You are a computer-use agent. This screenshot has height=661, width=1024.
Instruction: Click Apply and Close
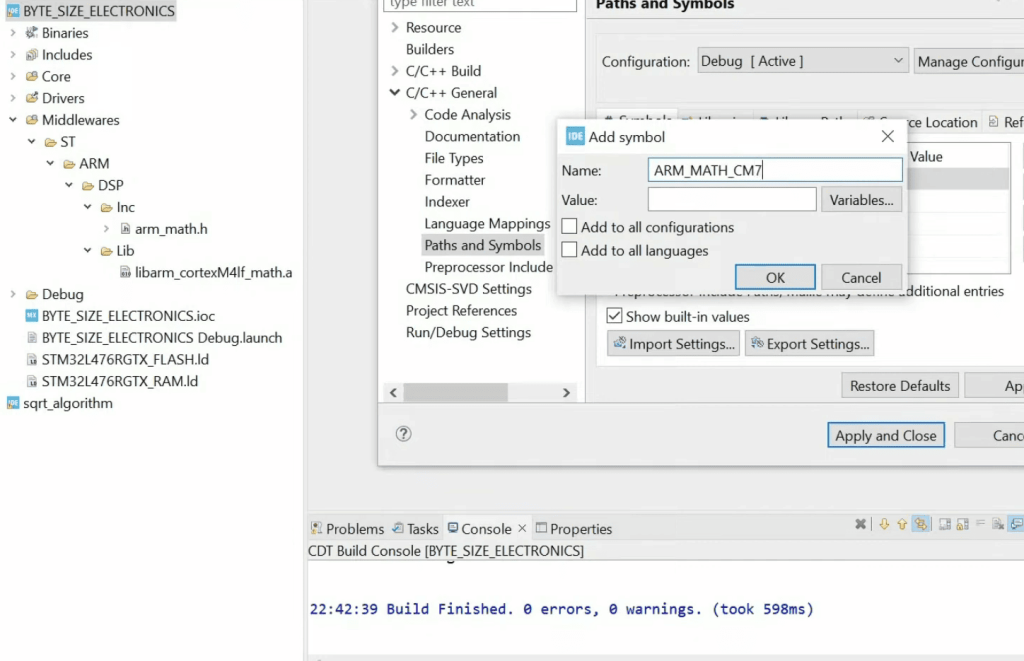pos(885,434)
